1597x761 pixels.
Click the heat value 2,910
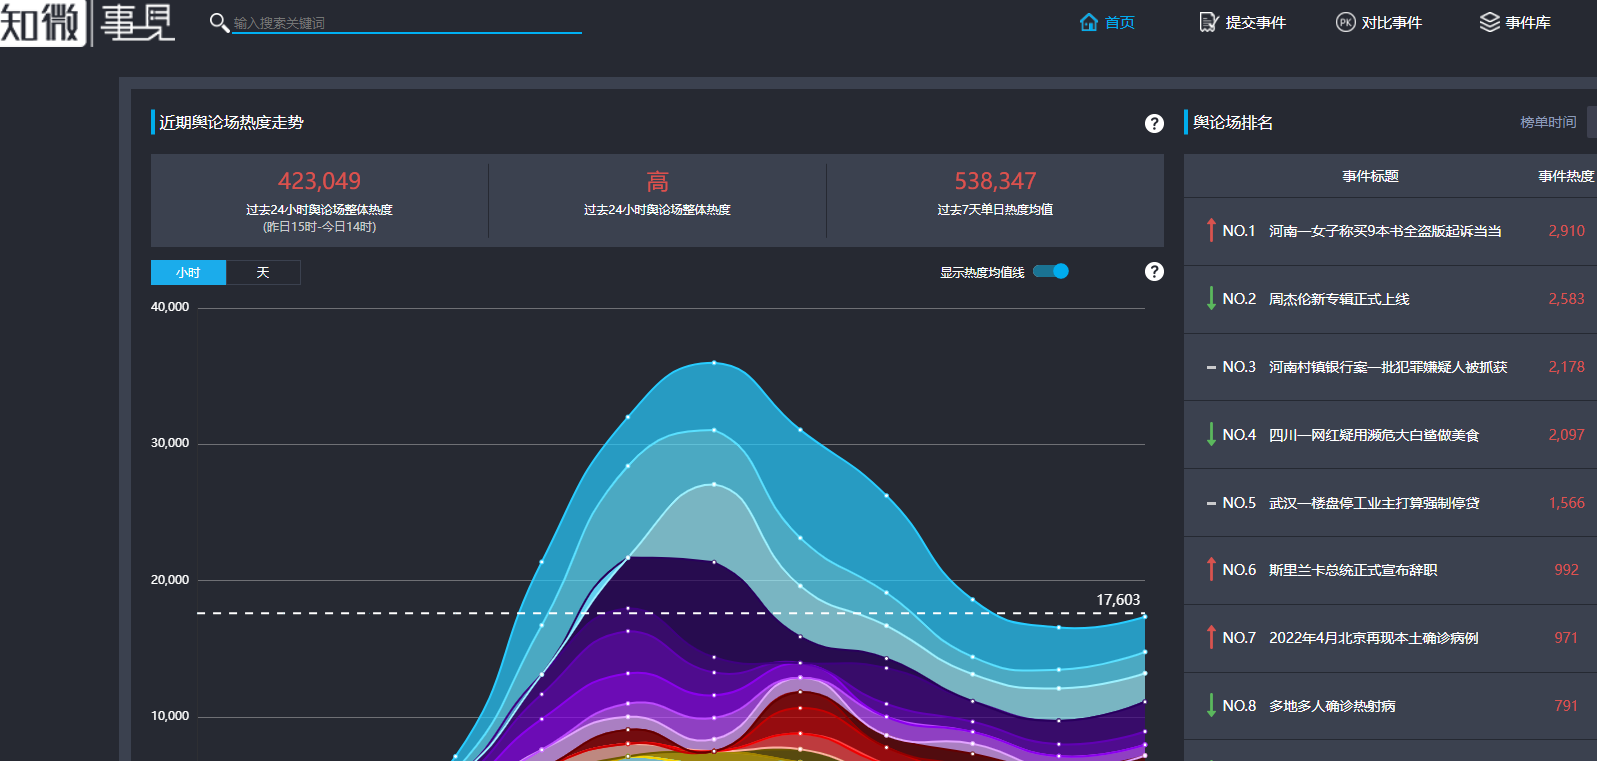[1566, 231]
